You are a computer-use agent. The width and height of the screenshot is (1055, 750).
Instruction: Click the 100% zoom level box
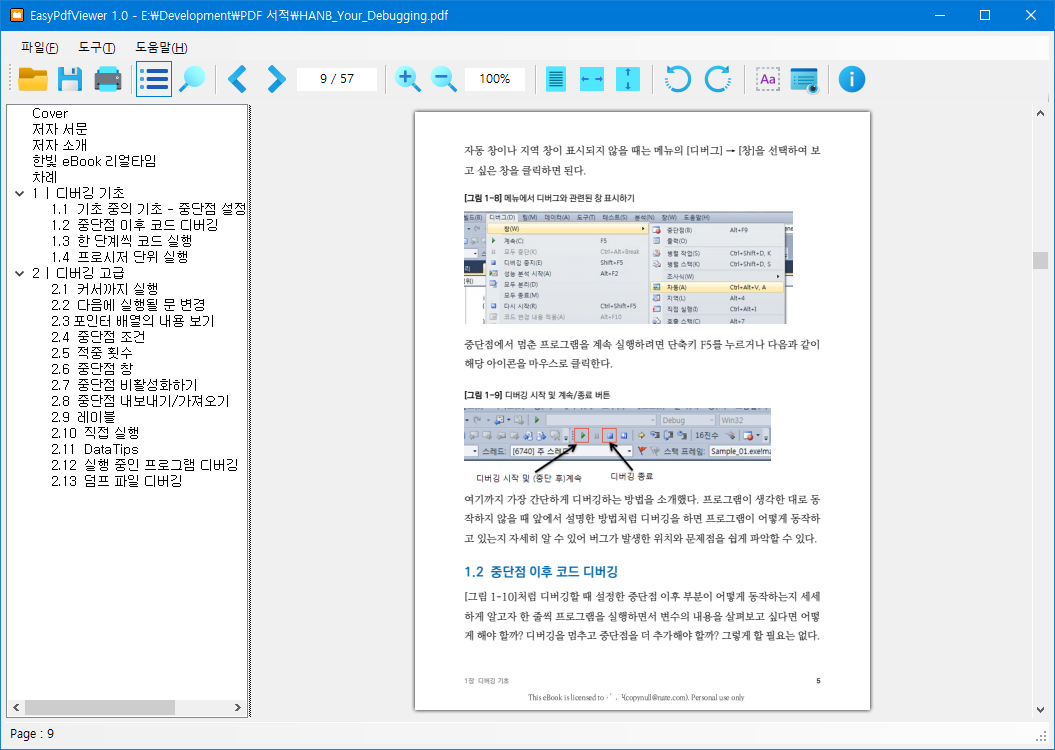point(495,79)
